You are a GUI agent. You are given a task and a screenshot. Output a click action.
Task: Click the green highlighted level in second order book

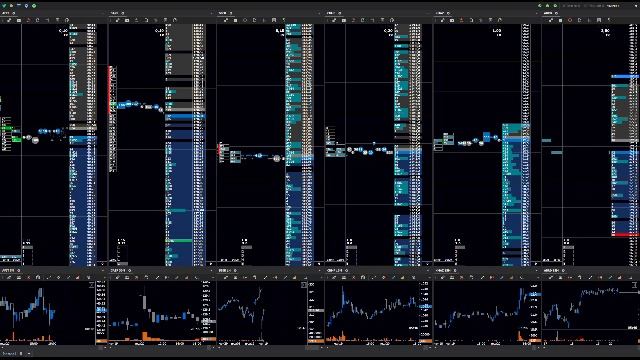pos(179,241)
